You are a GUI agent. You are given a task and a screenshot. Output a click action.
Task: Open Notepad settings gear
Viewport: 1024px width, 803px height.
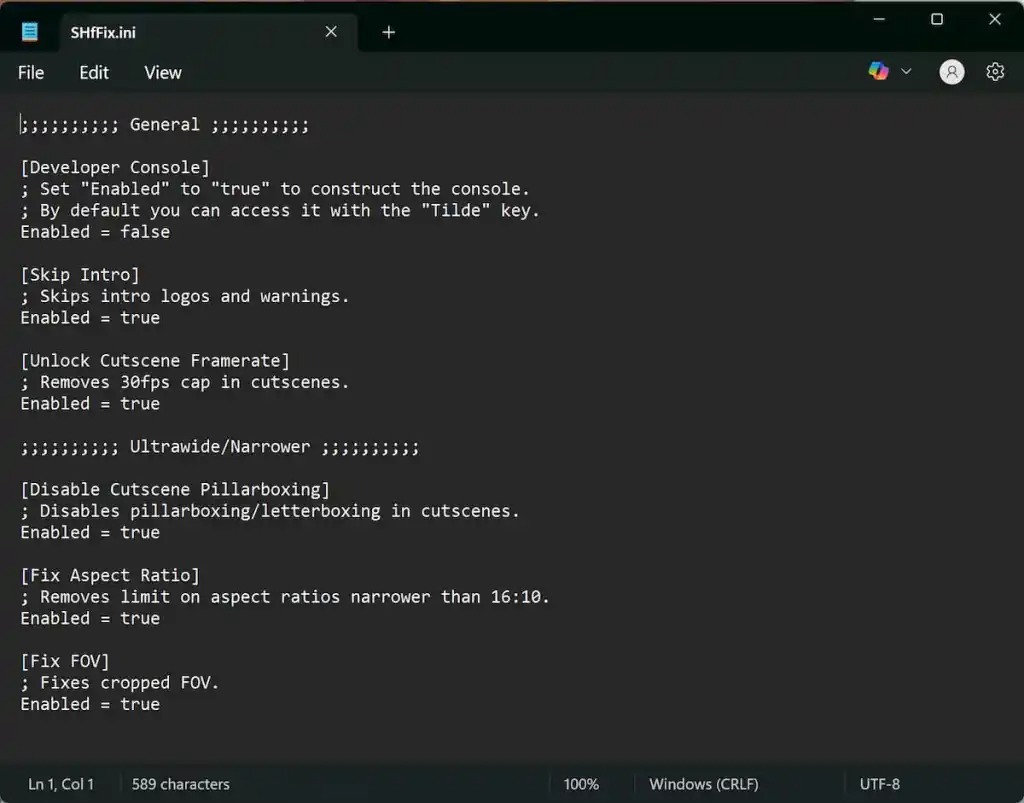click(995, 72)
